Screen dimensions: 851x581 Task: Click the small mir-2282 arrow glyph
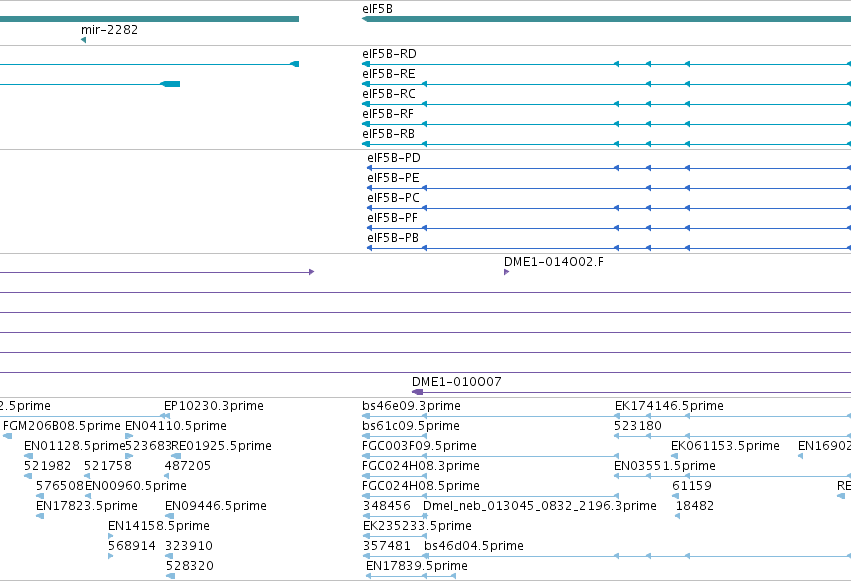click(84, 40)
